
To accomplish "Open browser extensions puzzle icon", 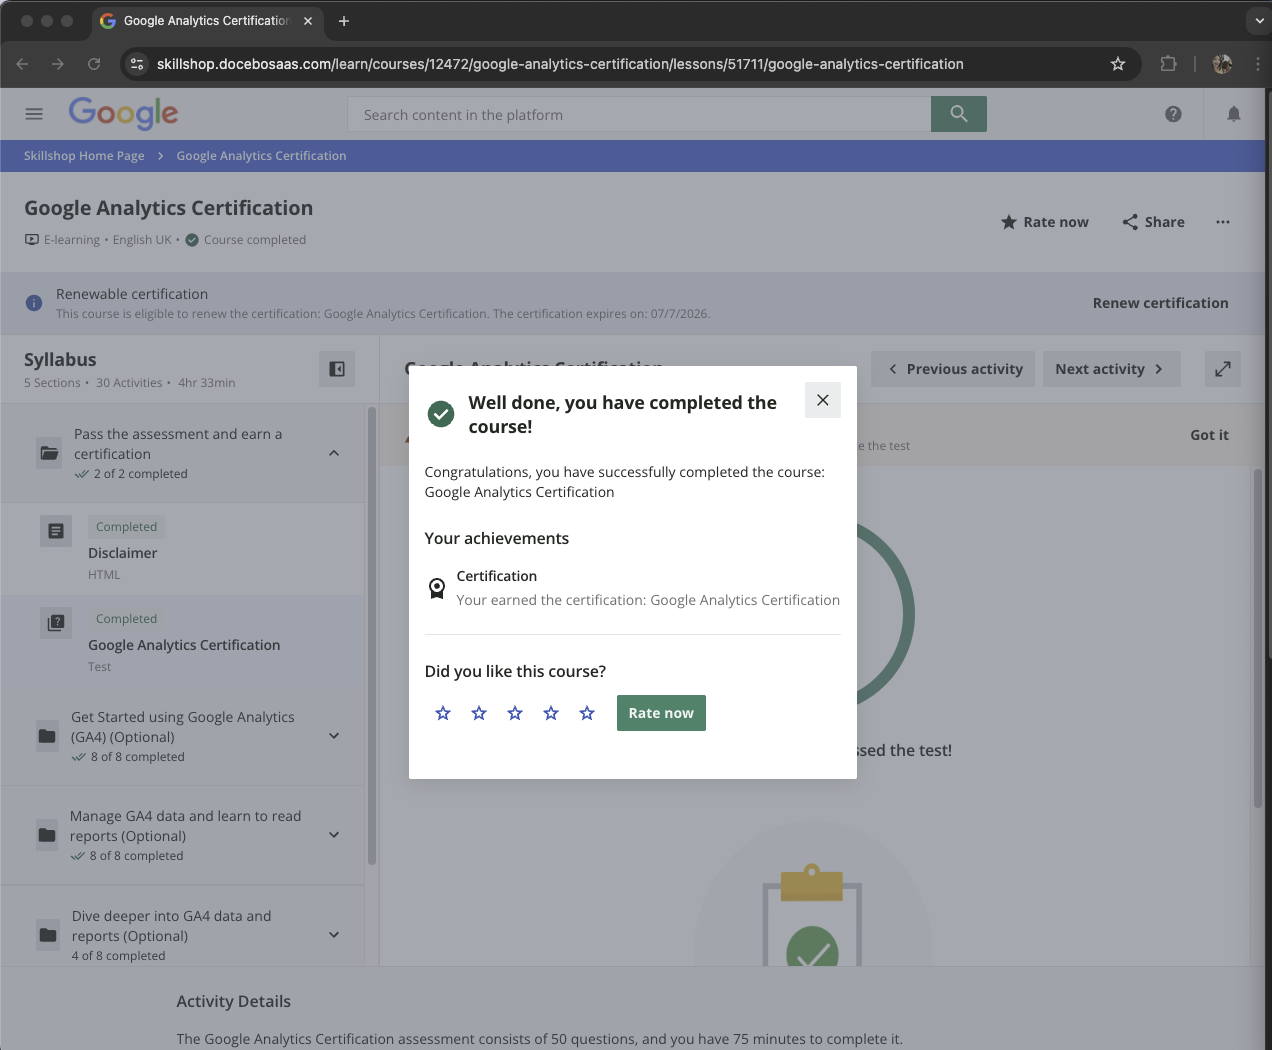I will pos(1168,64).
